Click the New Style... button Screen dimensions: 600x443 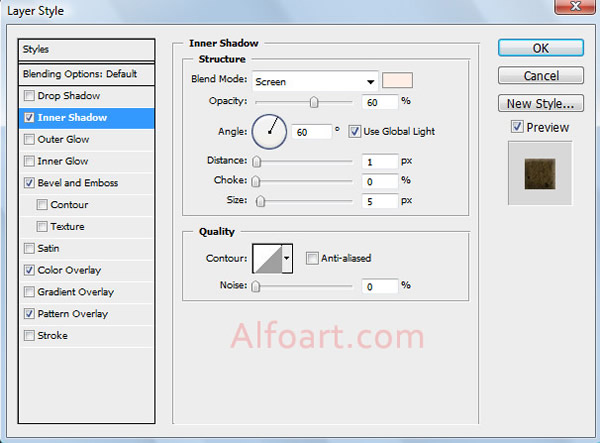(540, 103)
